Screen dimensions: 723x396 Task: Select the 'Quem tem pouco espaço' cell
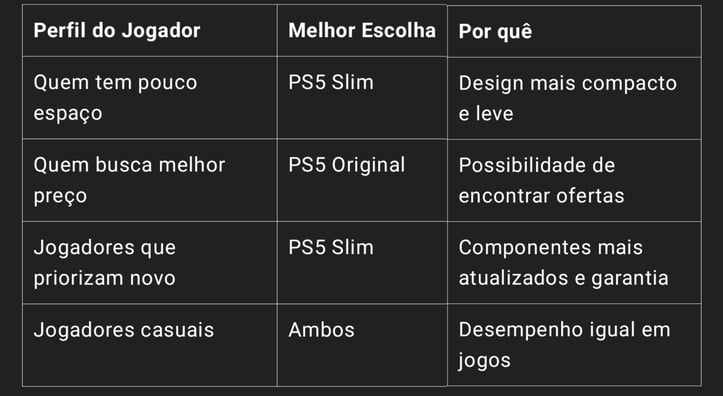[x=149, y=97]
